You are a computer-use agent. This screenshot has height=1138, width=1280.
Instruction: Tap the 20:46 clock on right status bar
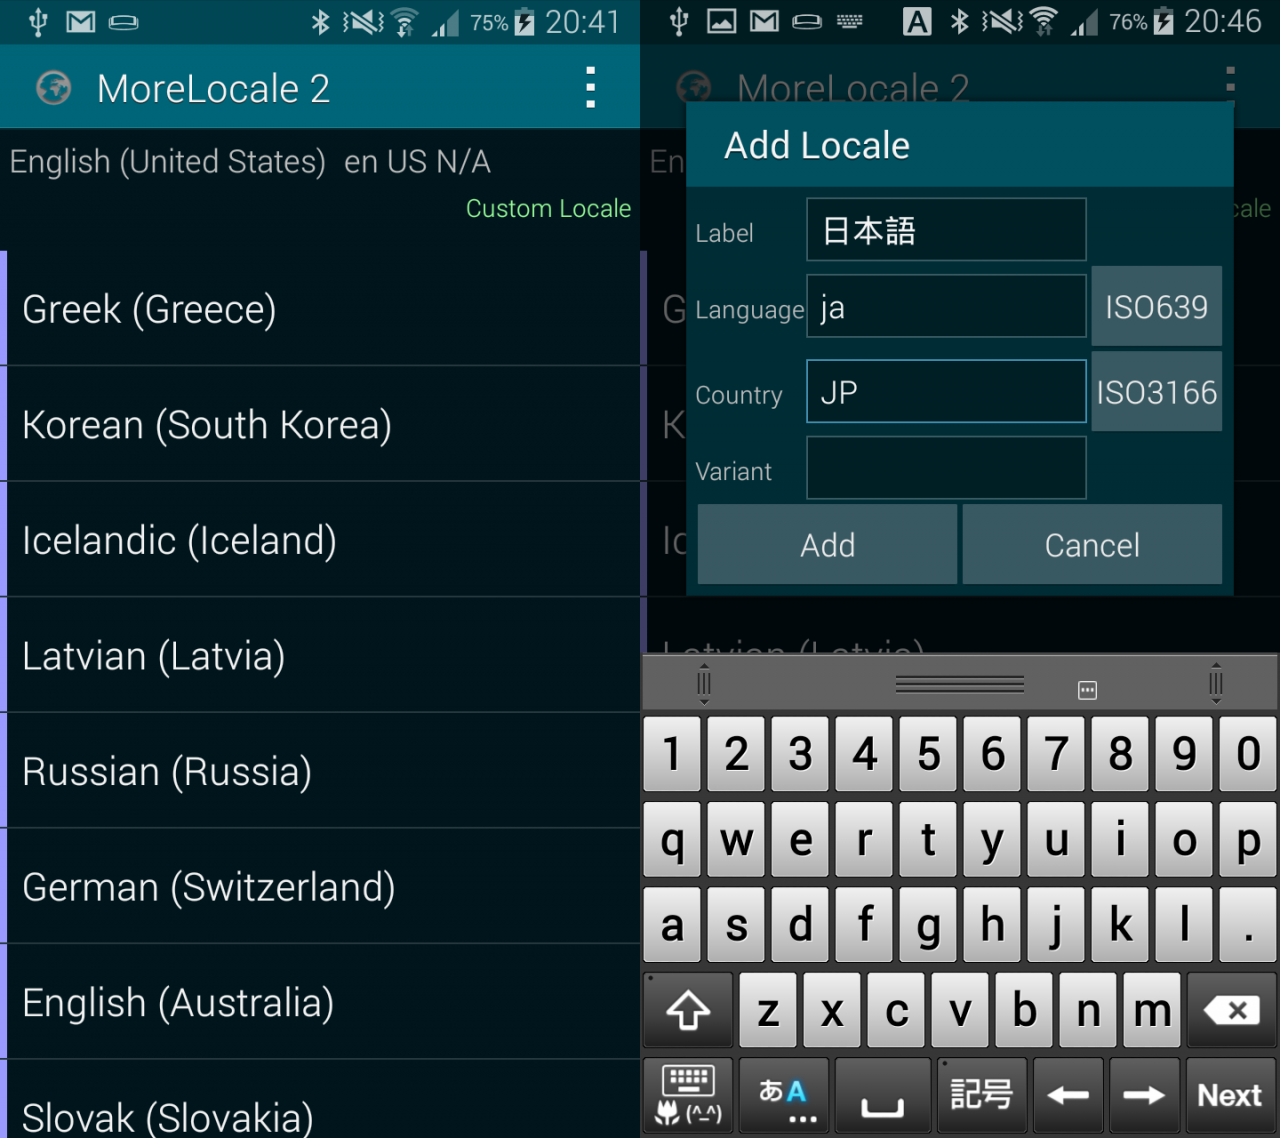coord(1222,21)
